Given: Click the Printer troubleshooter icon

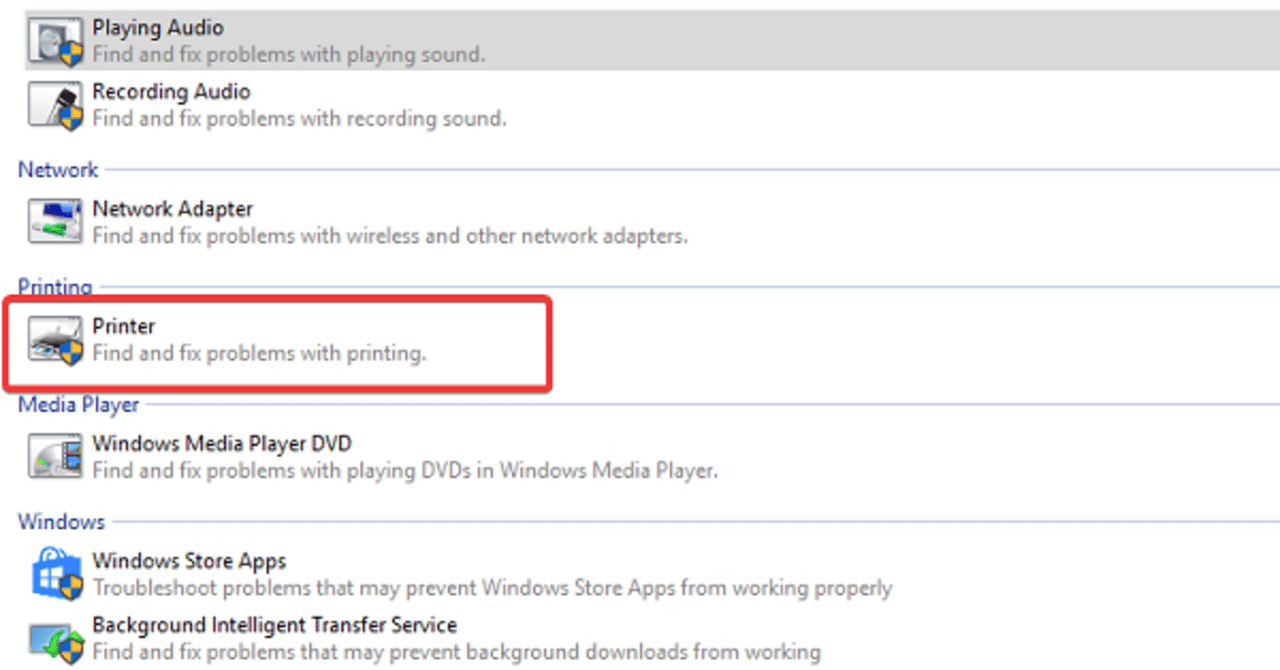Looking at the screenshot, I should pos(55,340).
